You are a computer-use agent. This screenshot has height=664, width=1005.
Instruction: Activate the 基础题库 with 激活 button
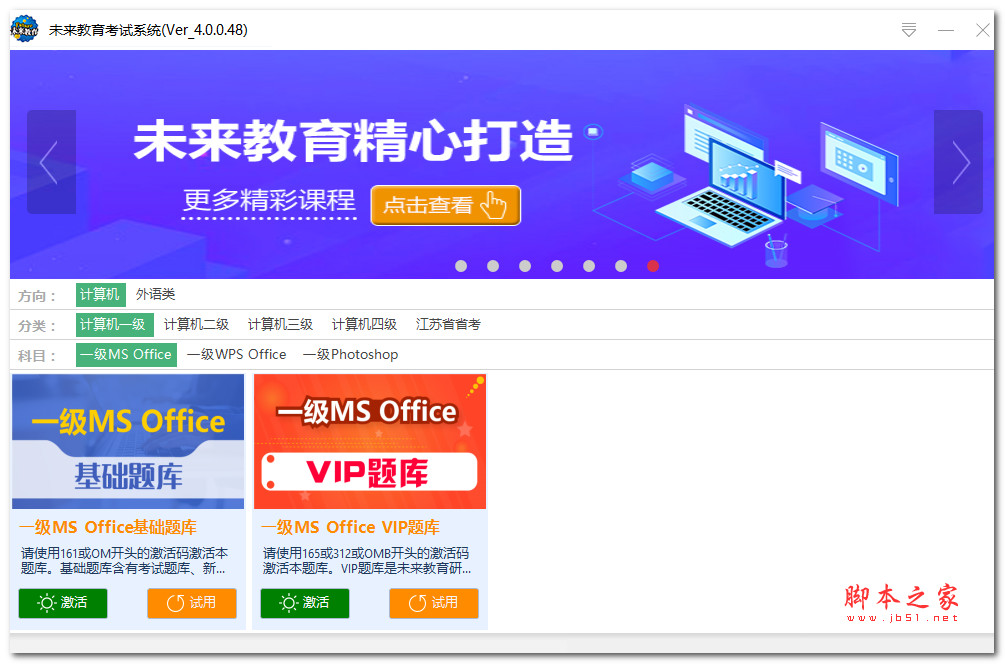tap(63, 603)
